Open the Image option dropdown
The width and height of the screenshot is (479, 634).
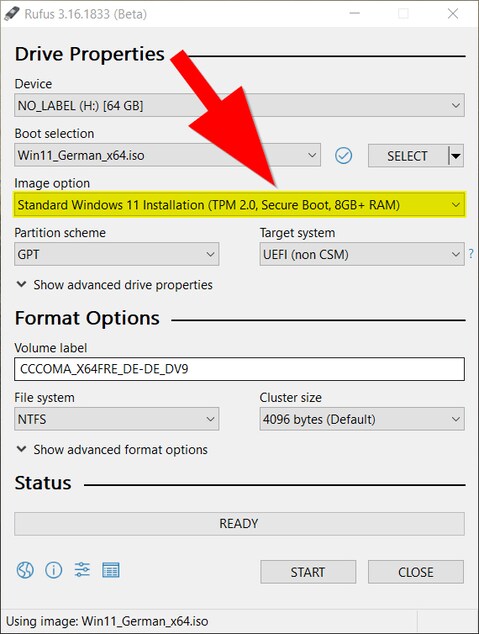point(239,205)
